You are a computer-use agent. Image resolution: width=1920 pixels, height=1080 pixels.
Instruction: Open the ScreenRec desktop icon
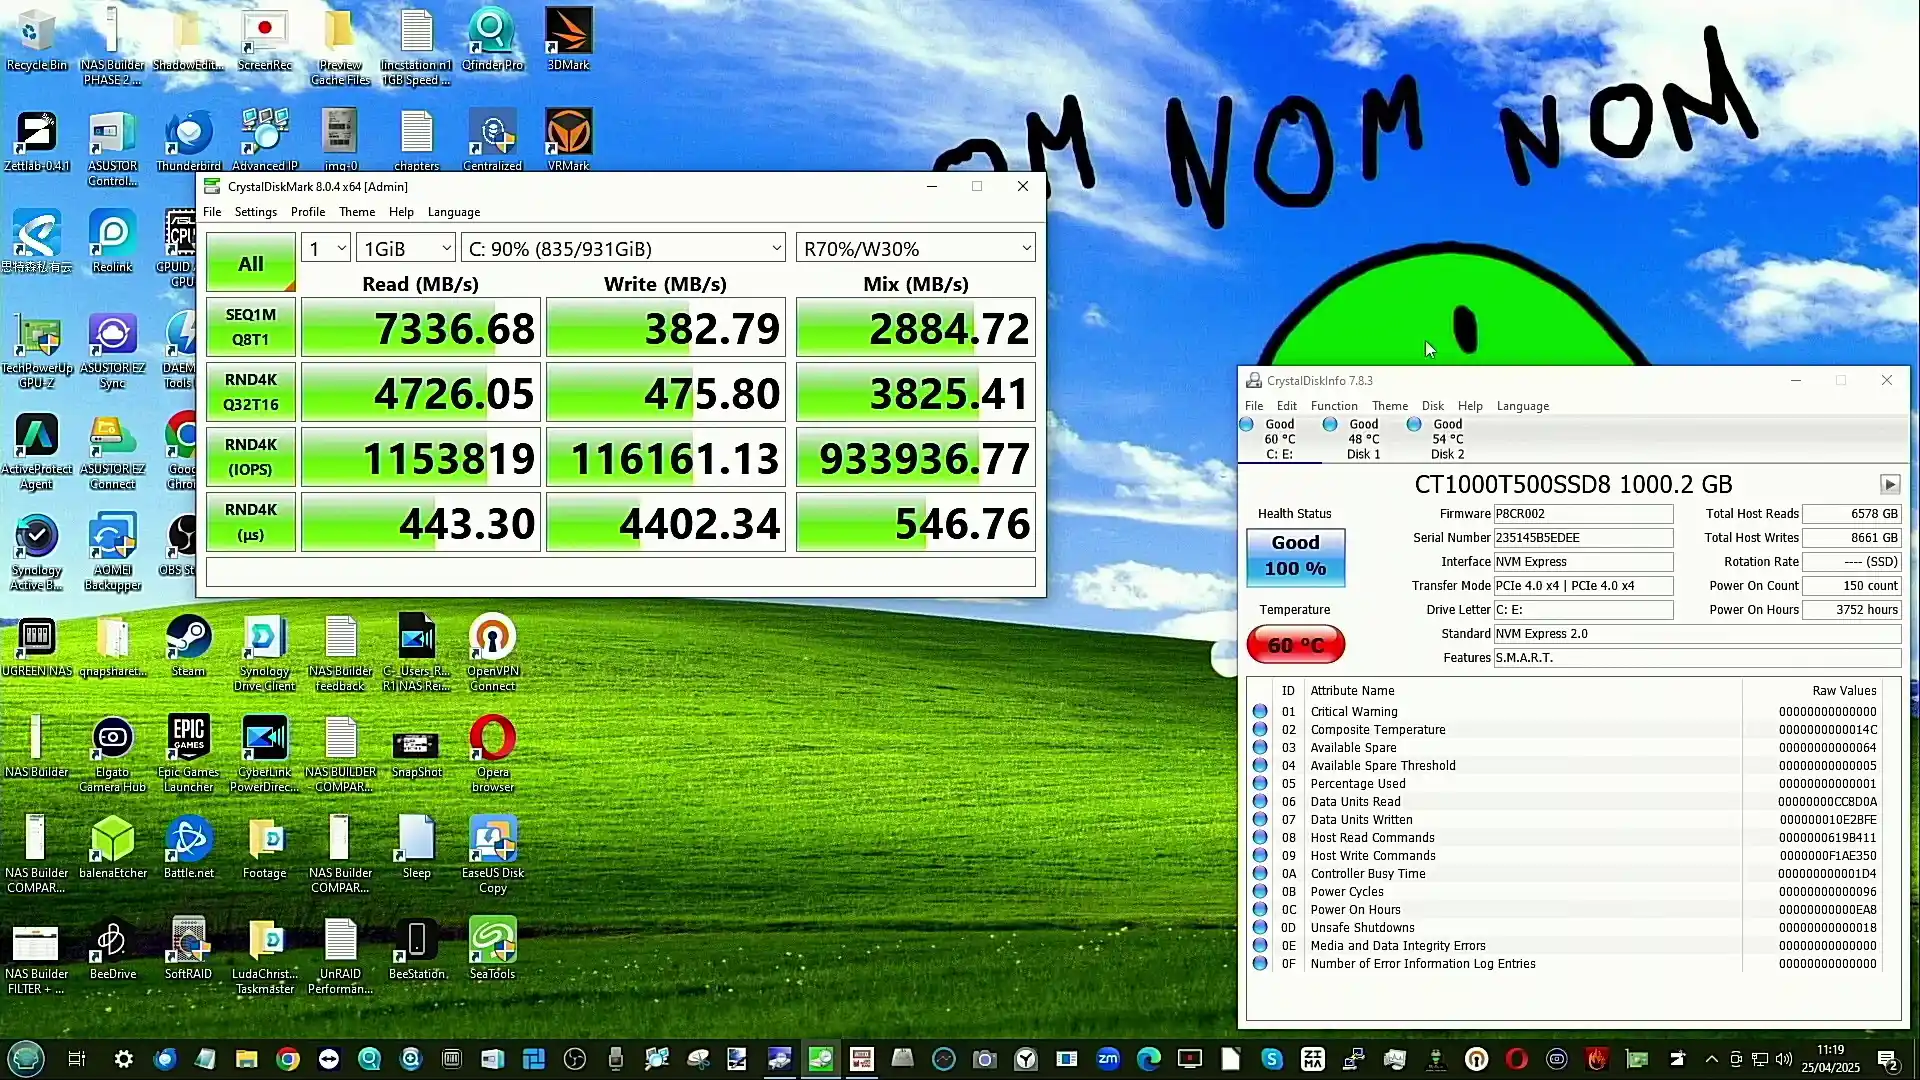click(265, 40)
